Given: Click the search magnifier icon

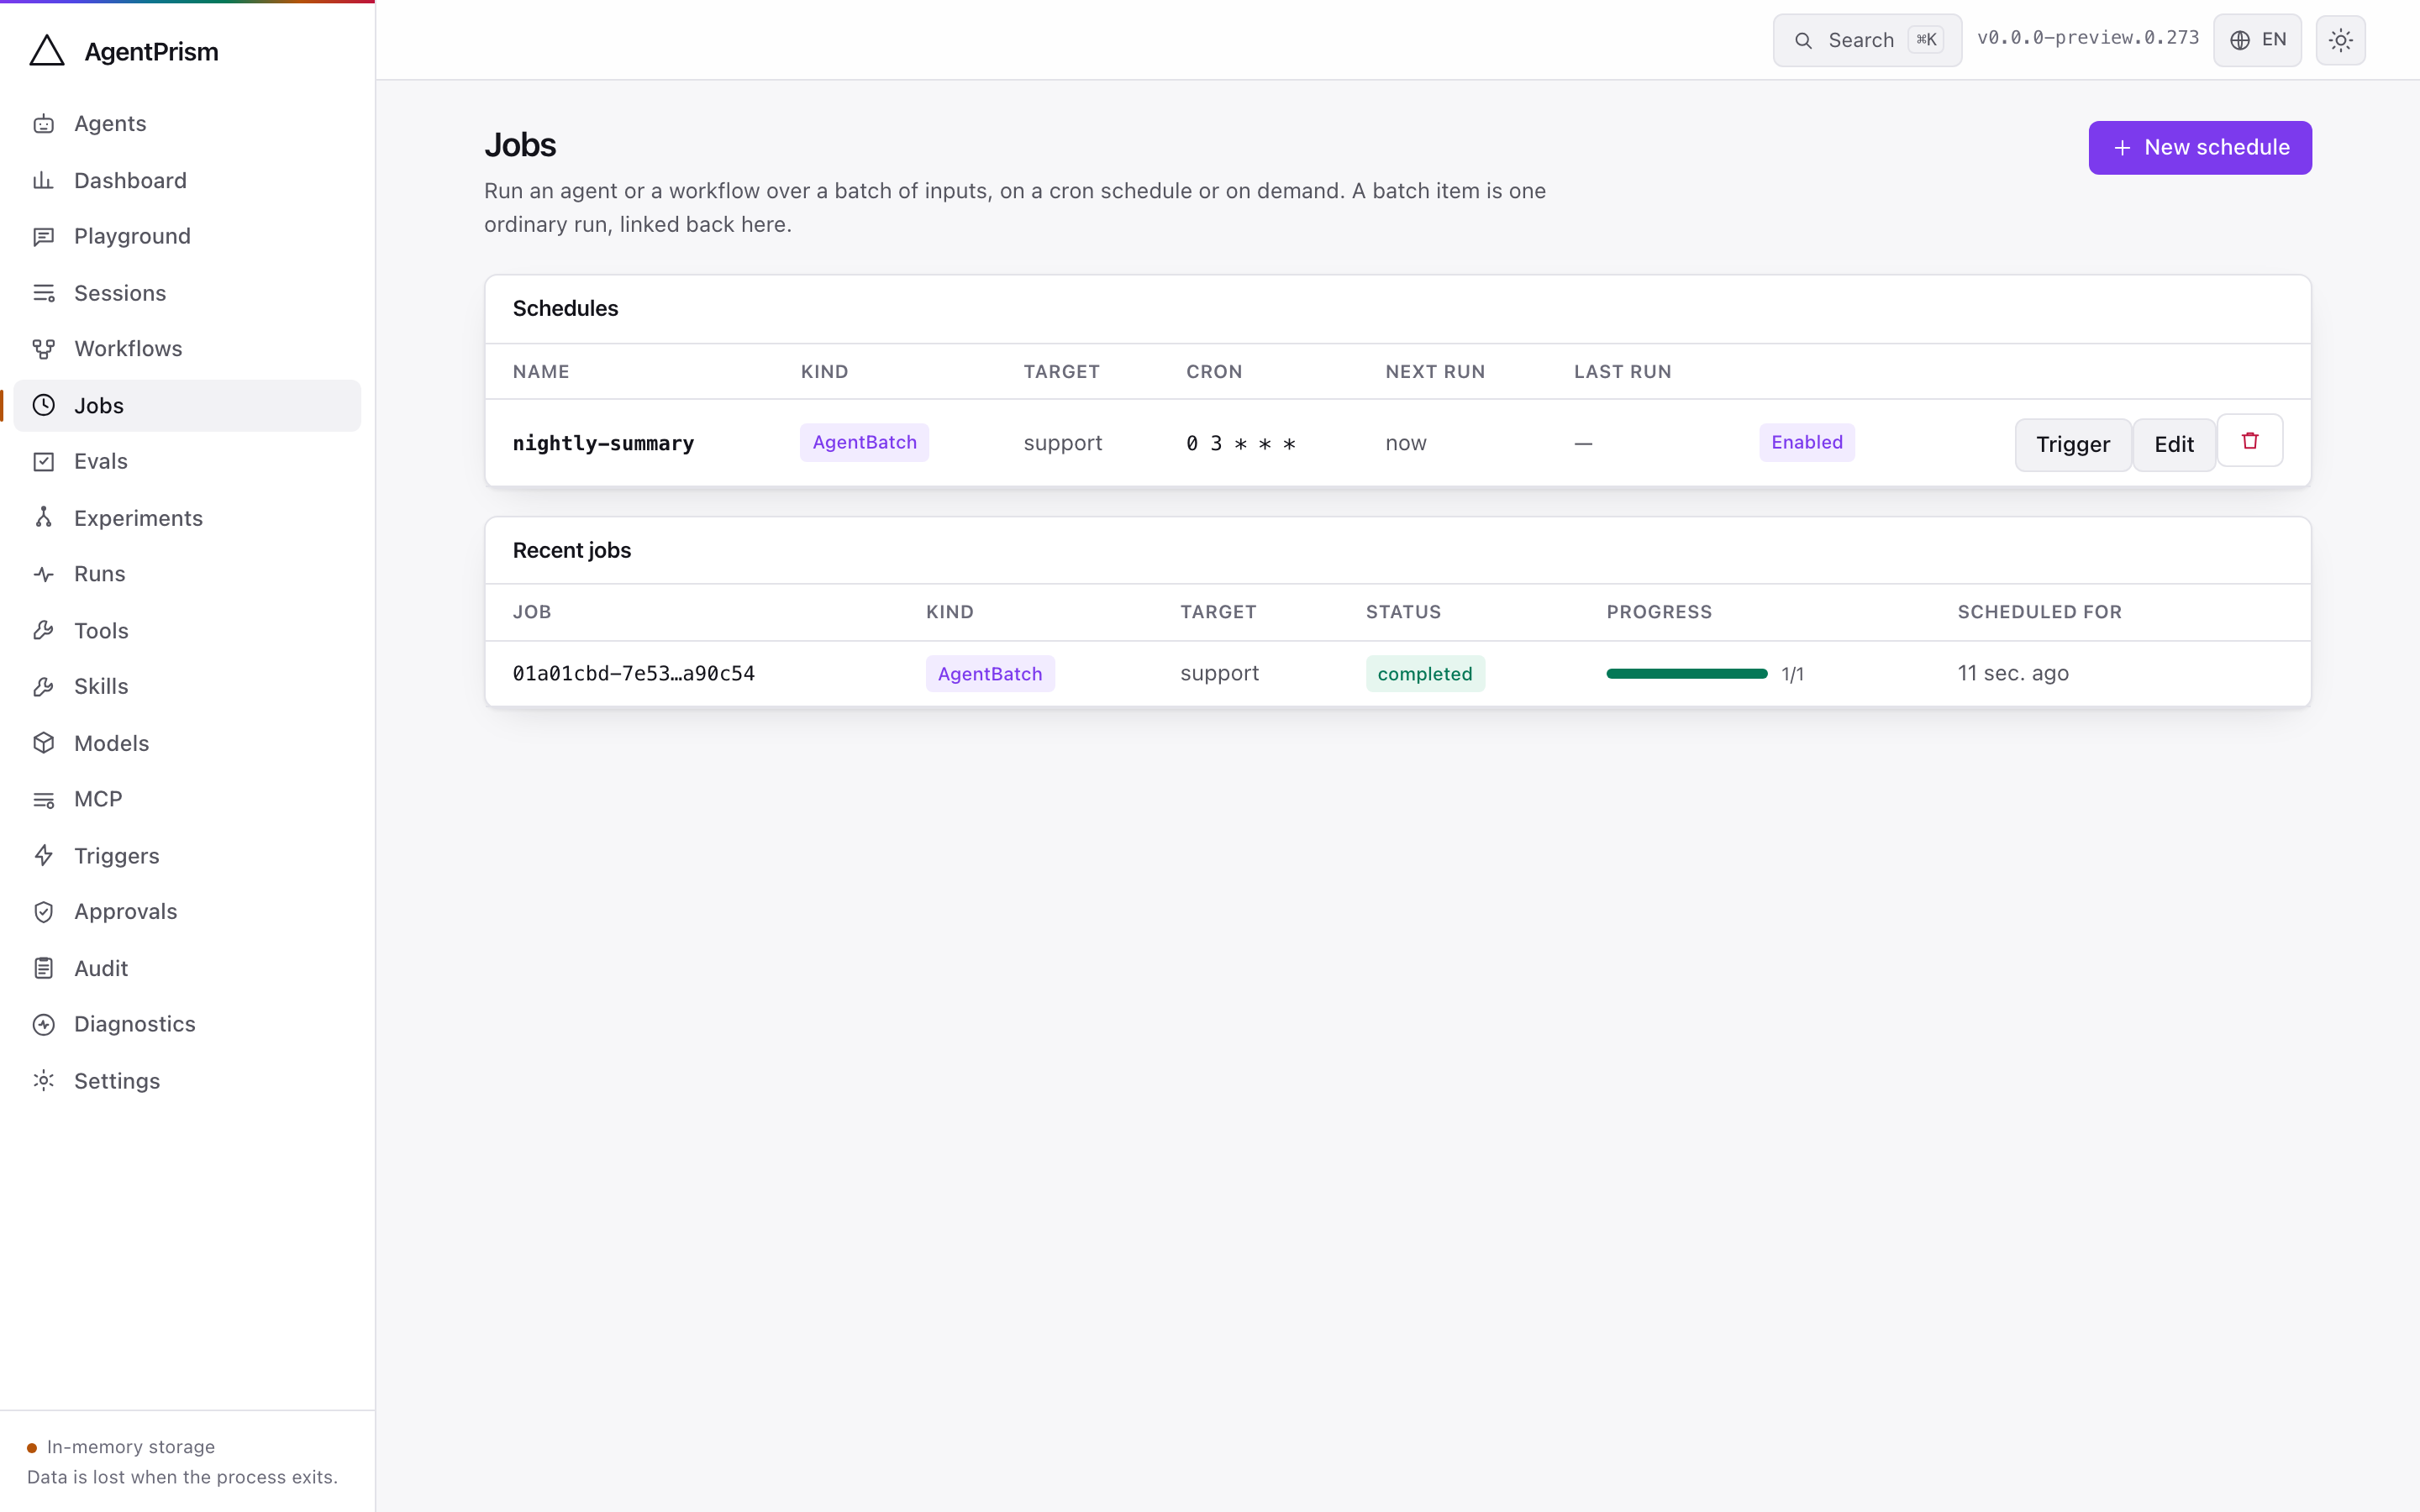Looking at the screenshot, I should point(1803,40).
